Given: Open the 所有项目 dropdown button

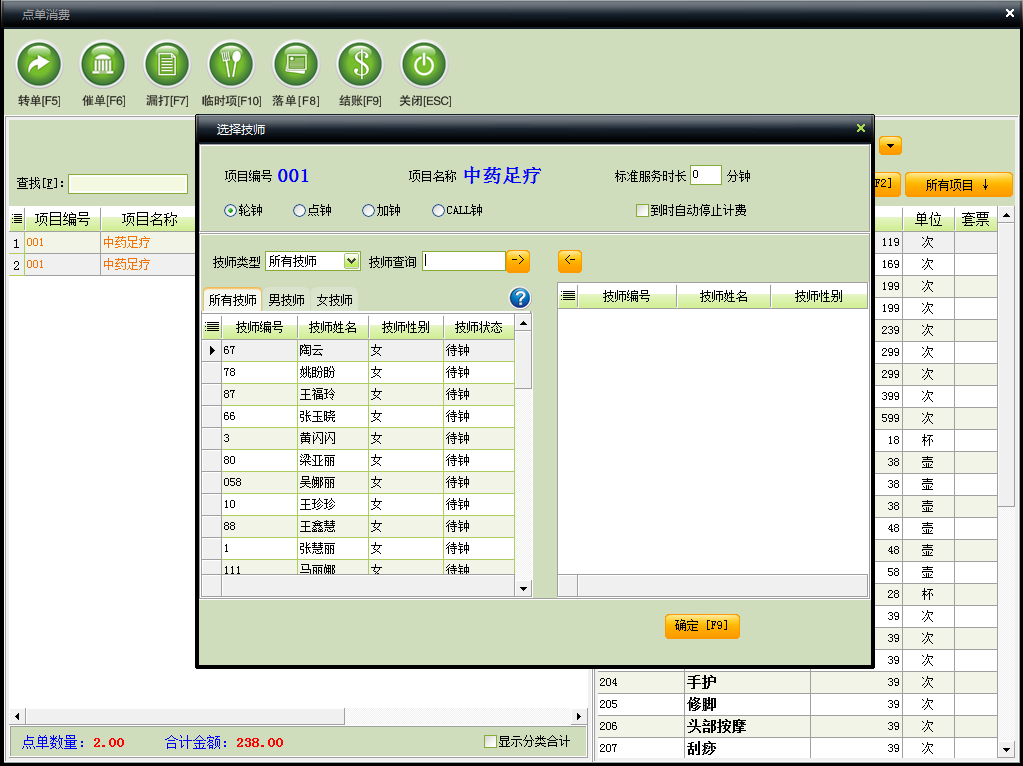Looking at the screenshot, I should [x=958, y=185].
